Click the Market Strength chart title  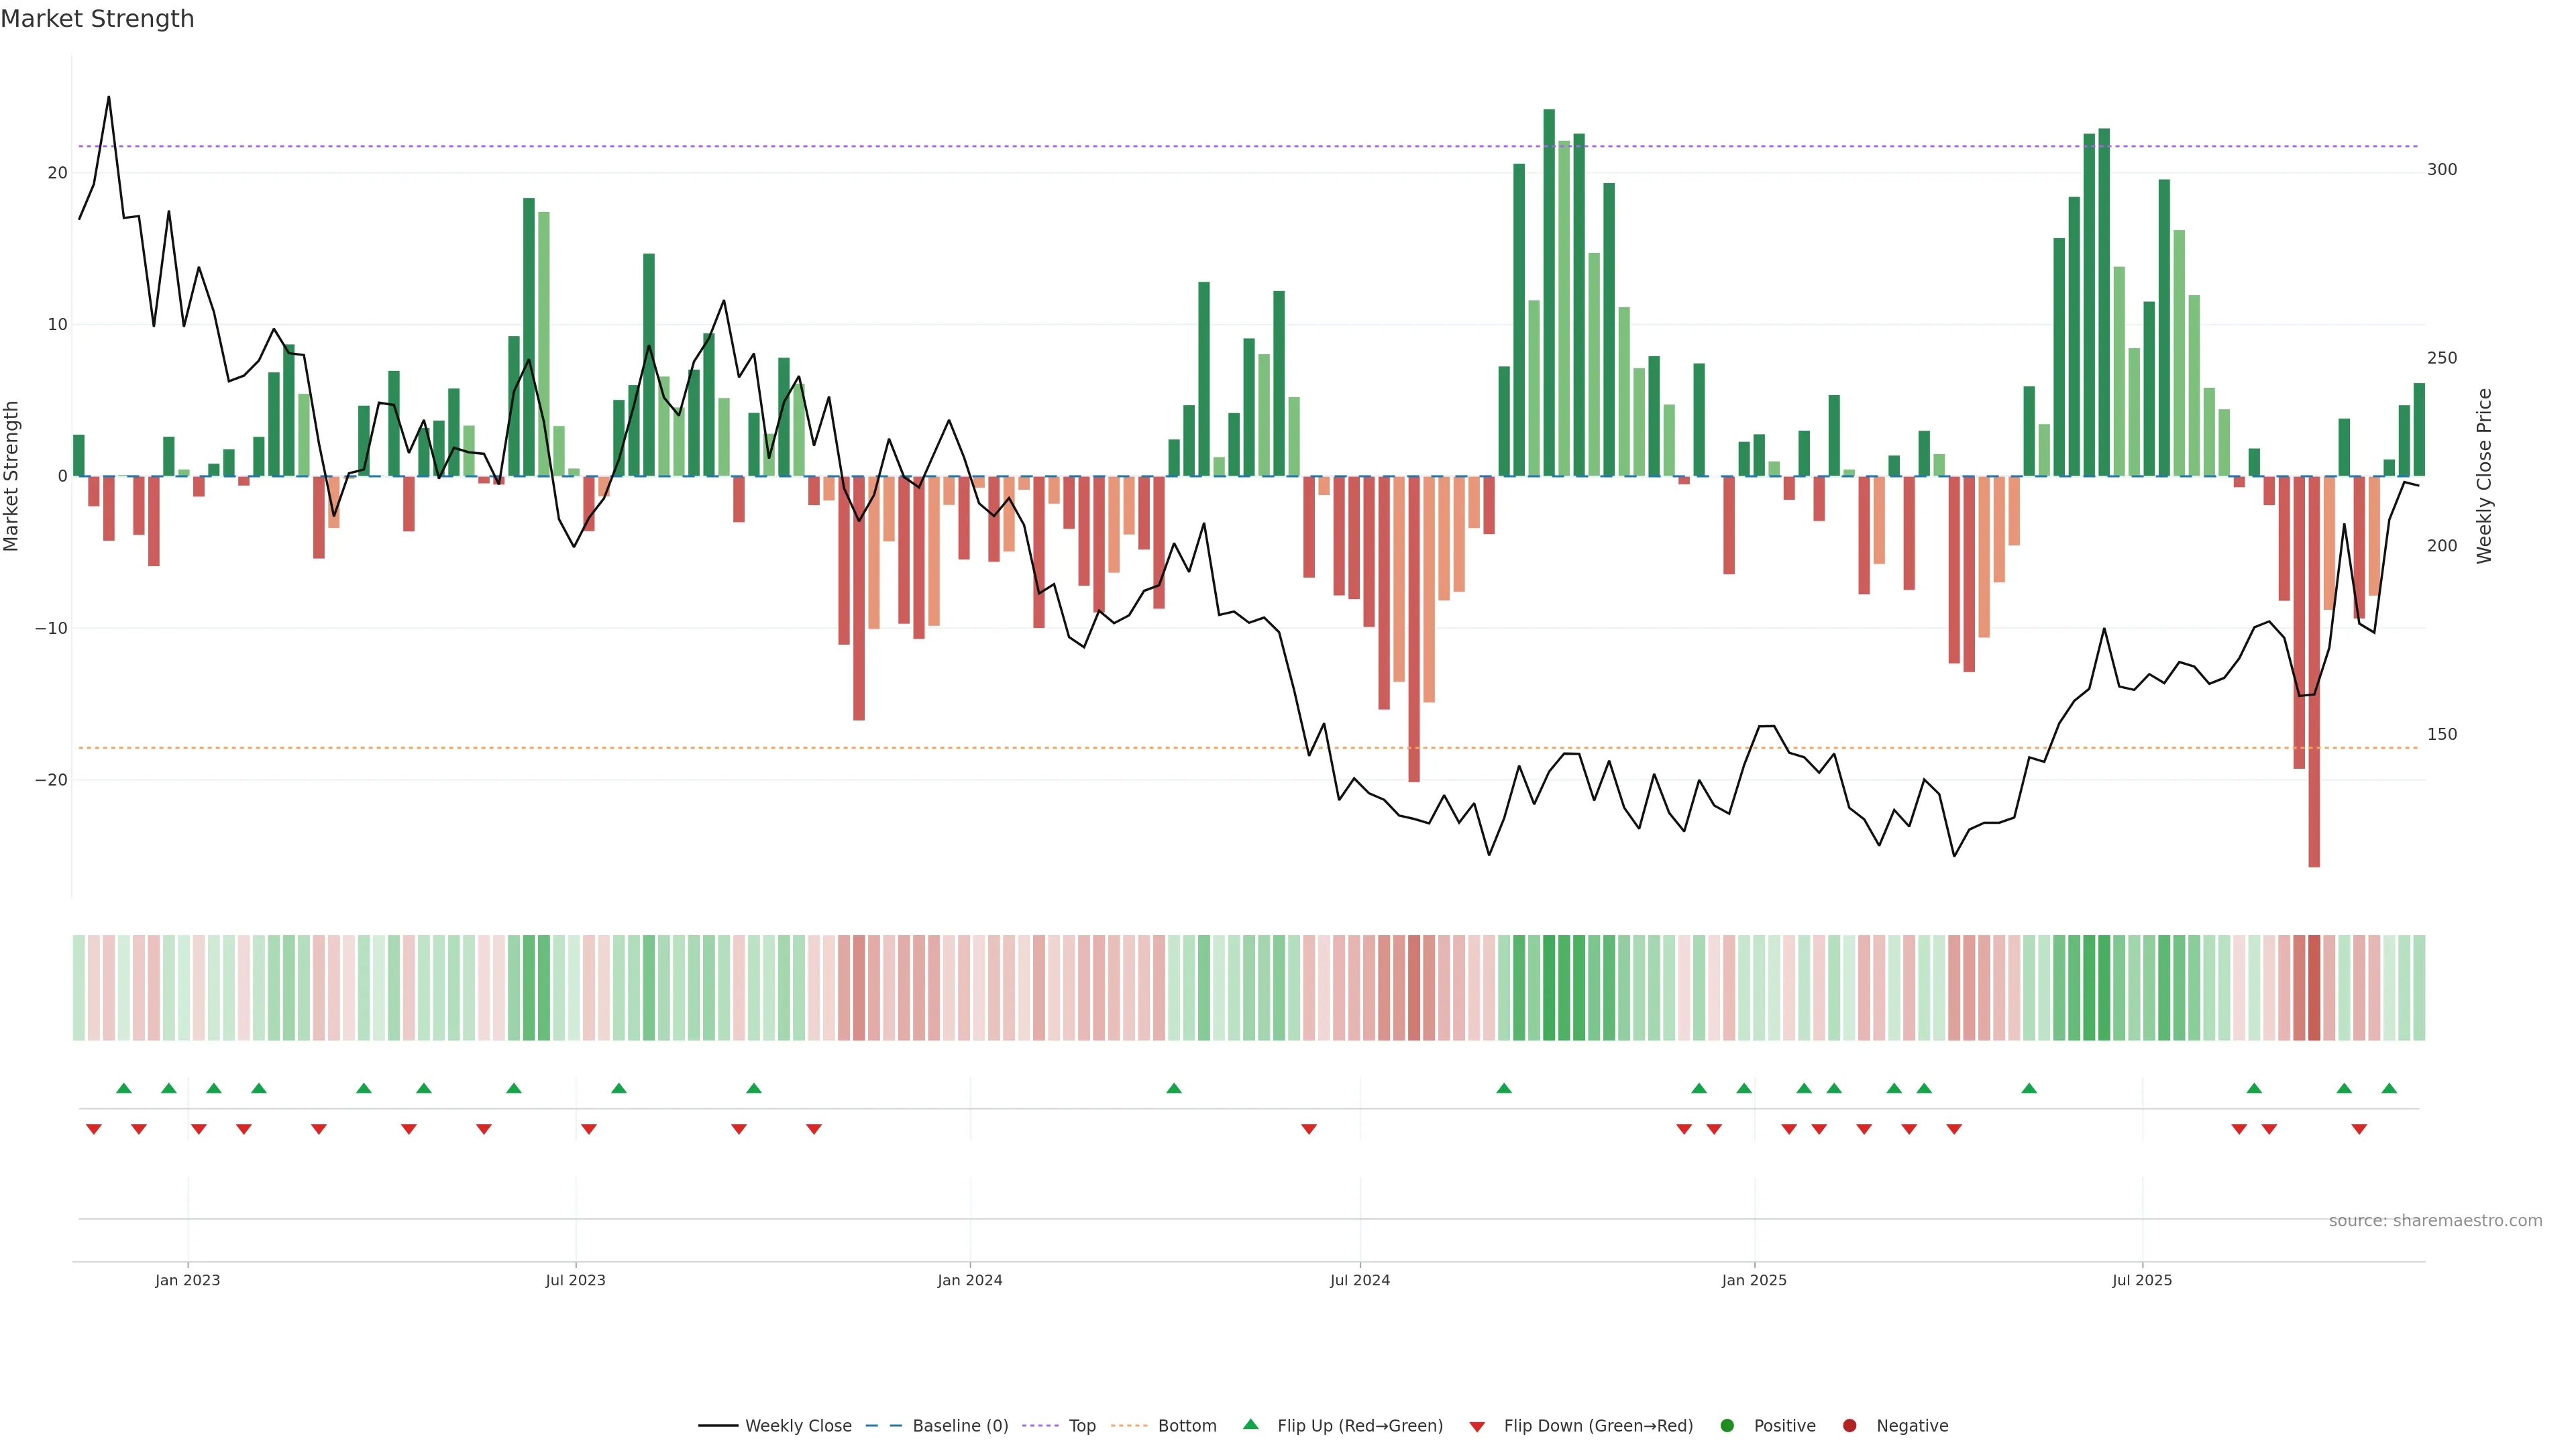pos(97,19)
